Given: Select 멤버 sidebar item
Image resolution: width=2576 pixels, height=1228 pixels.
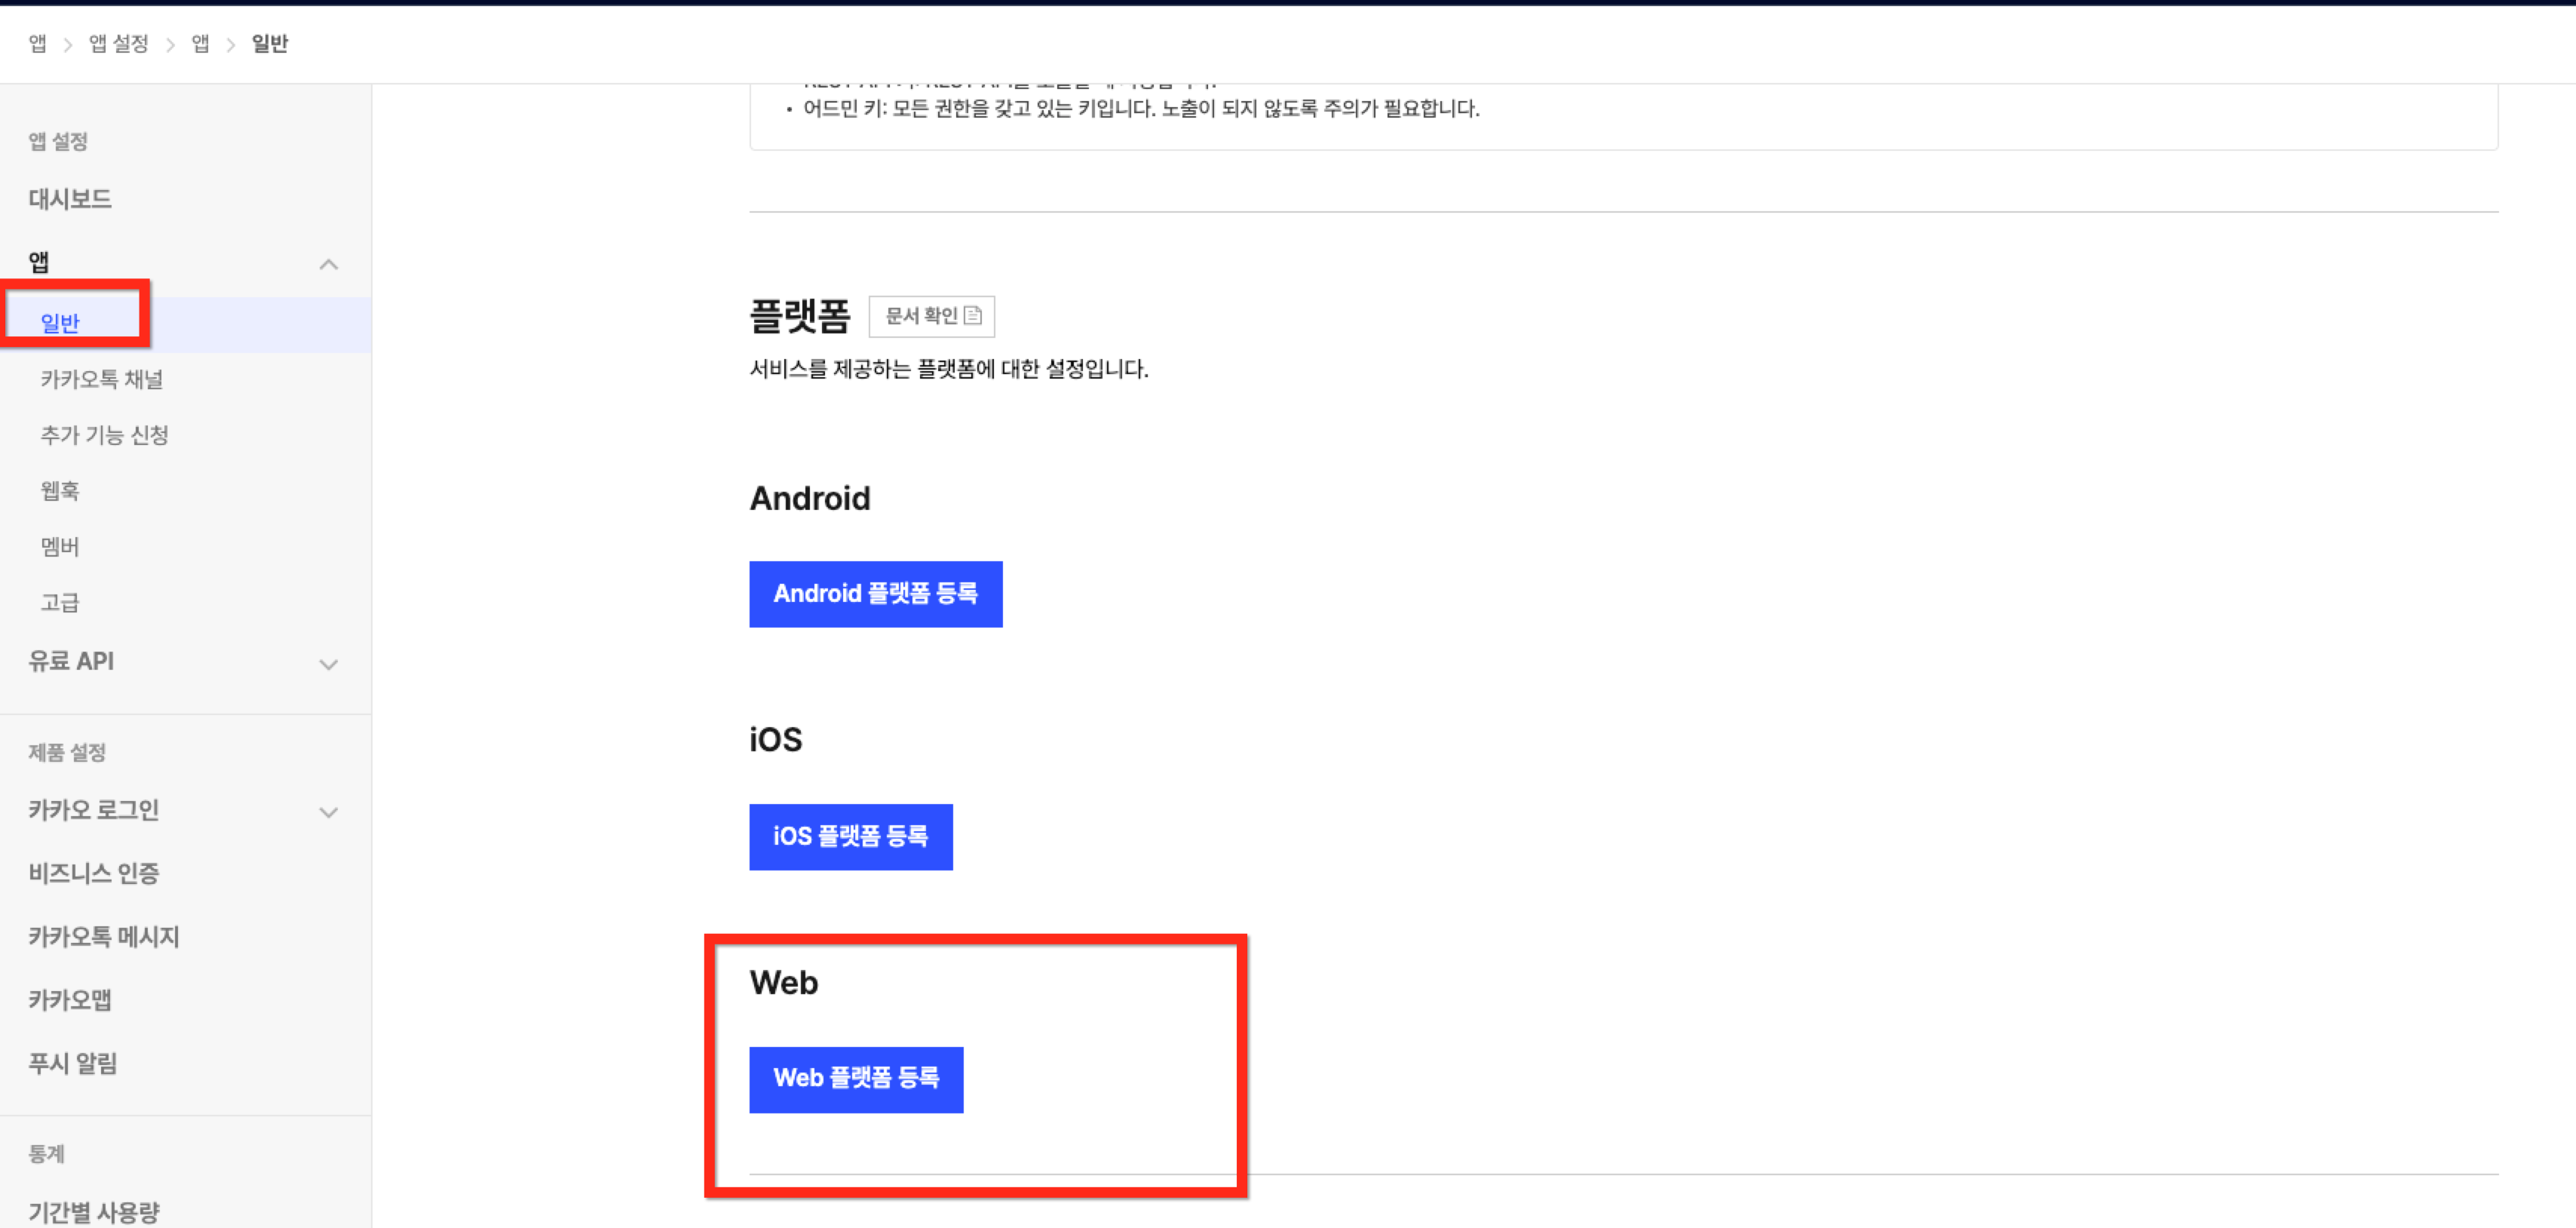Looking at the screenshot, I should (x=60, y=547).
